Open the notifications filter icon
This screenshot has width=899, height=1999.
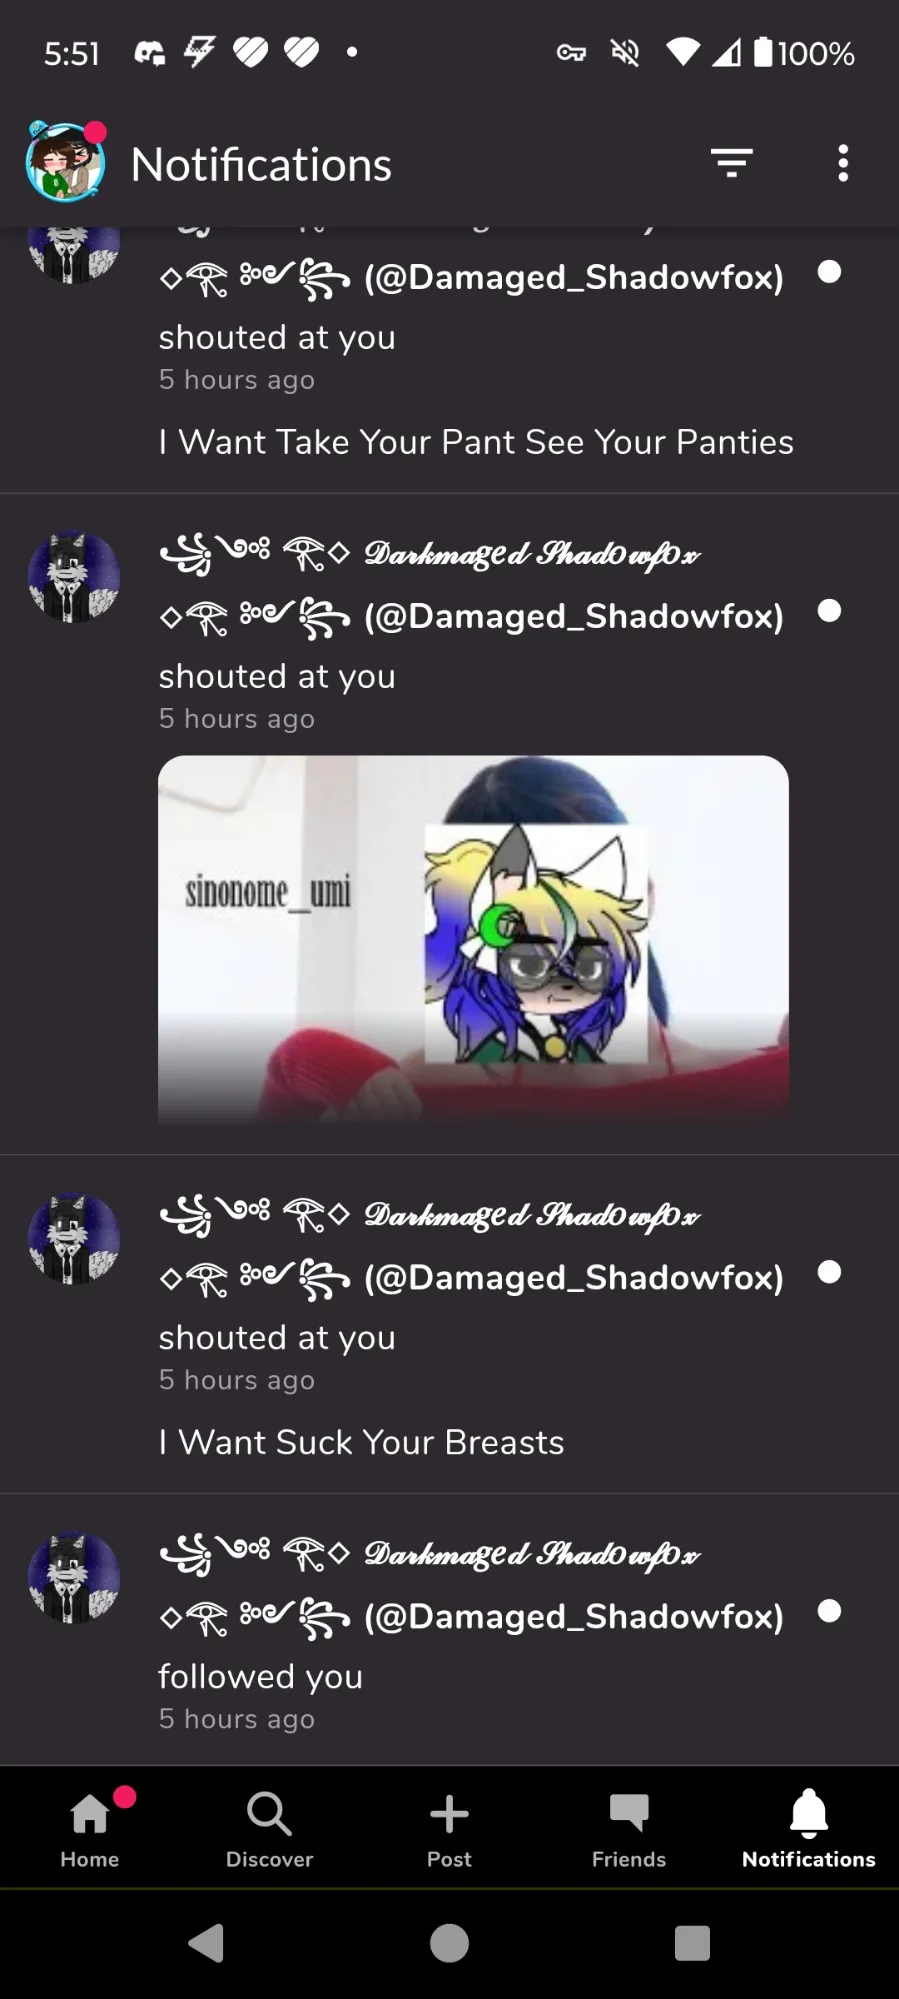(731, 163)
